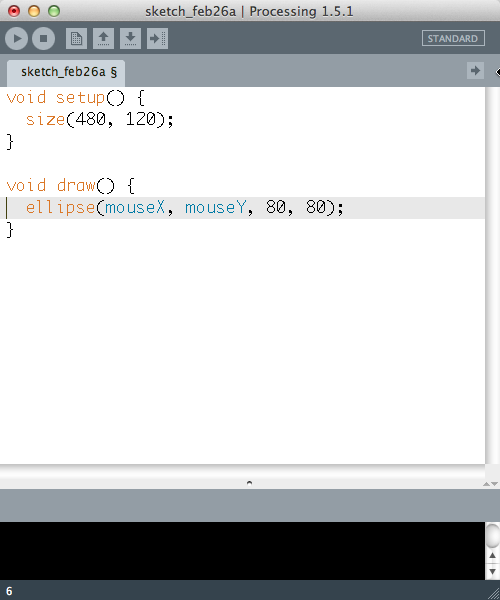The height and width of the screenshot is (600, 500).
Task: Open a sketch using the up-arrow icon
Action: tap(103, 38)
